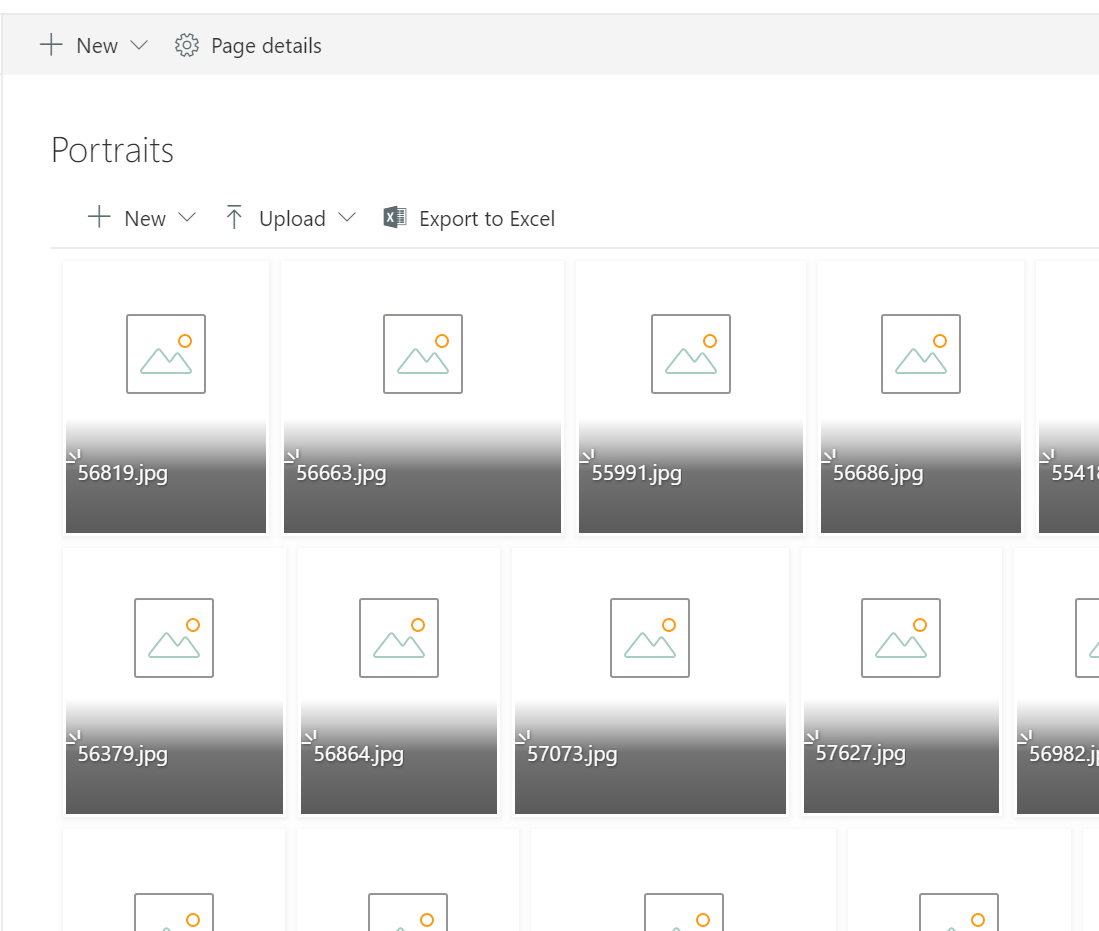Expand the New dropdown in the top bar
The image size is (1099, 931).
[x=139, y=45]
